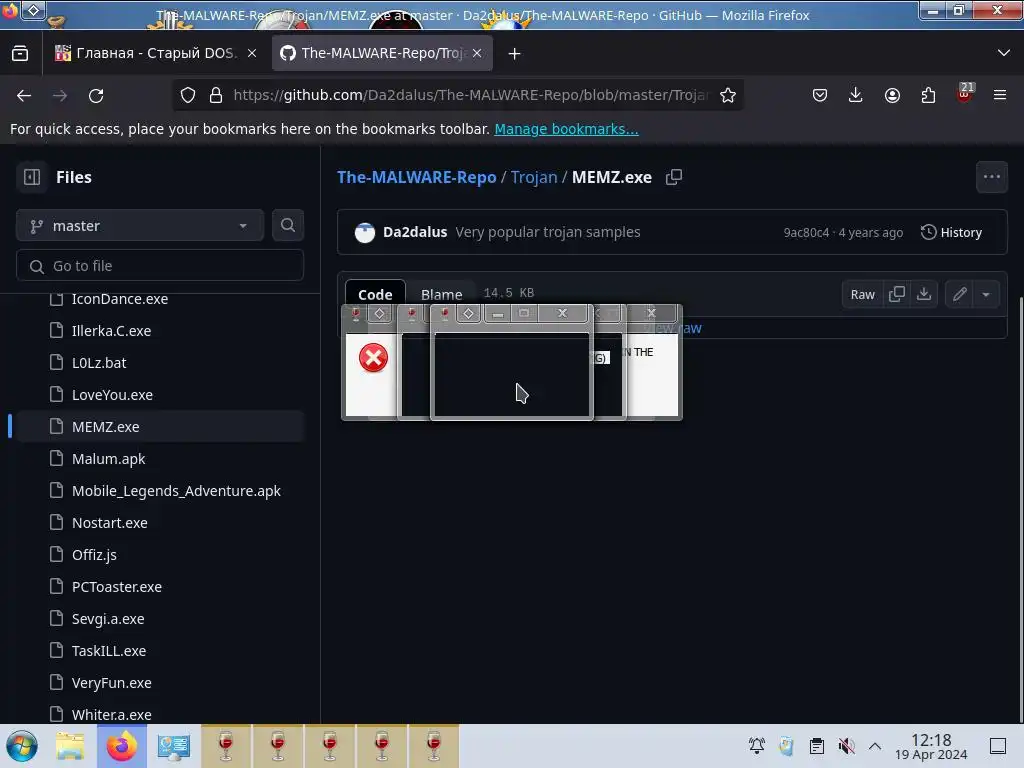The image size is (1024, 768).
Task: Close the Главная - Старый DOS tab
Action: [x=252, y=54]
